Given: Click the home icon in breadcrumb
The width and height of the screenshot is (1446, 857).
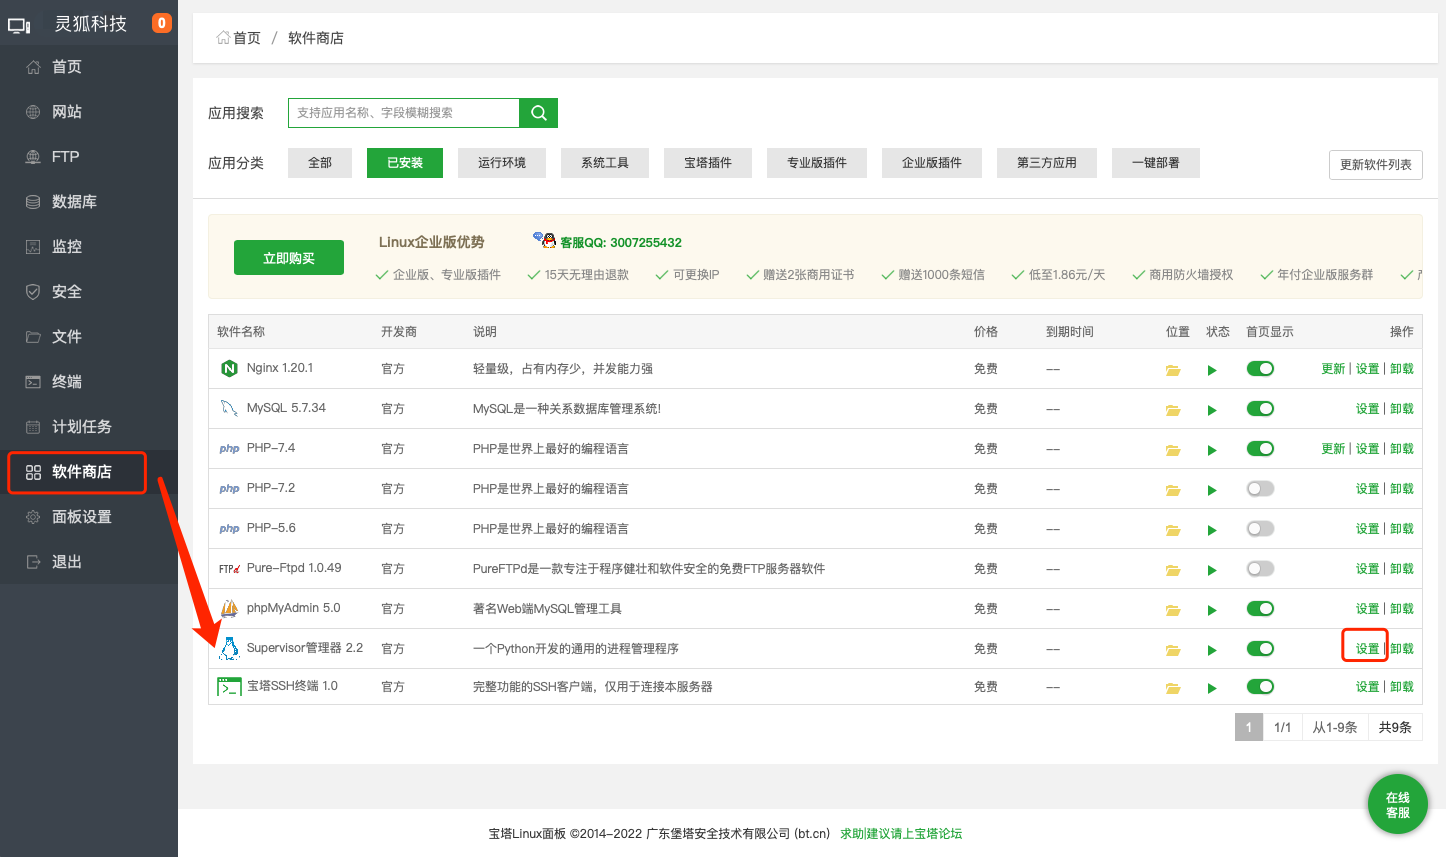Looking at the screenshot, I should point(223,38).
